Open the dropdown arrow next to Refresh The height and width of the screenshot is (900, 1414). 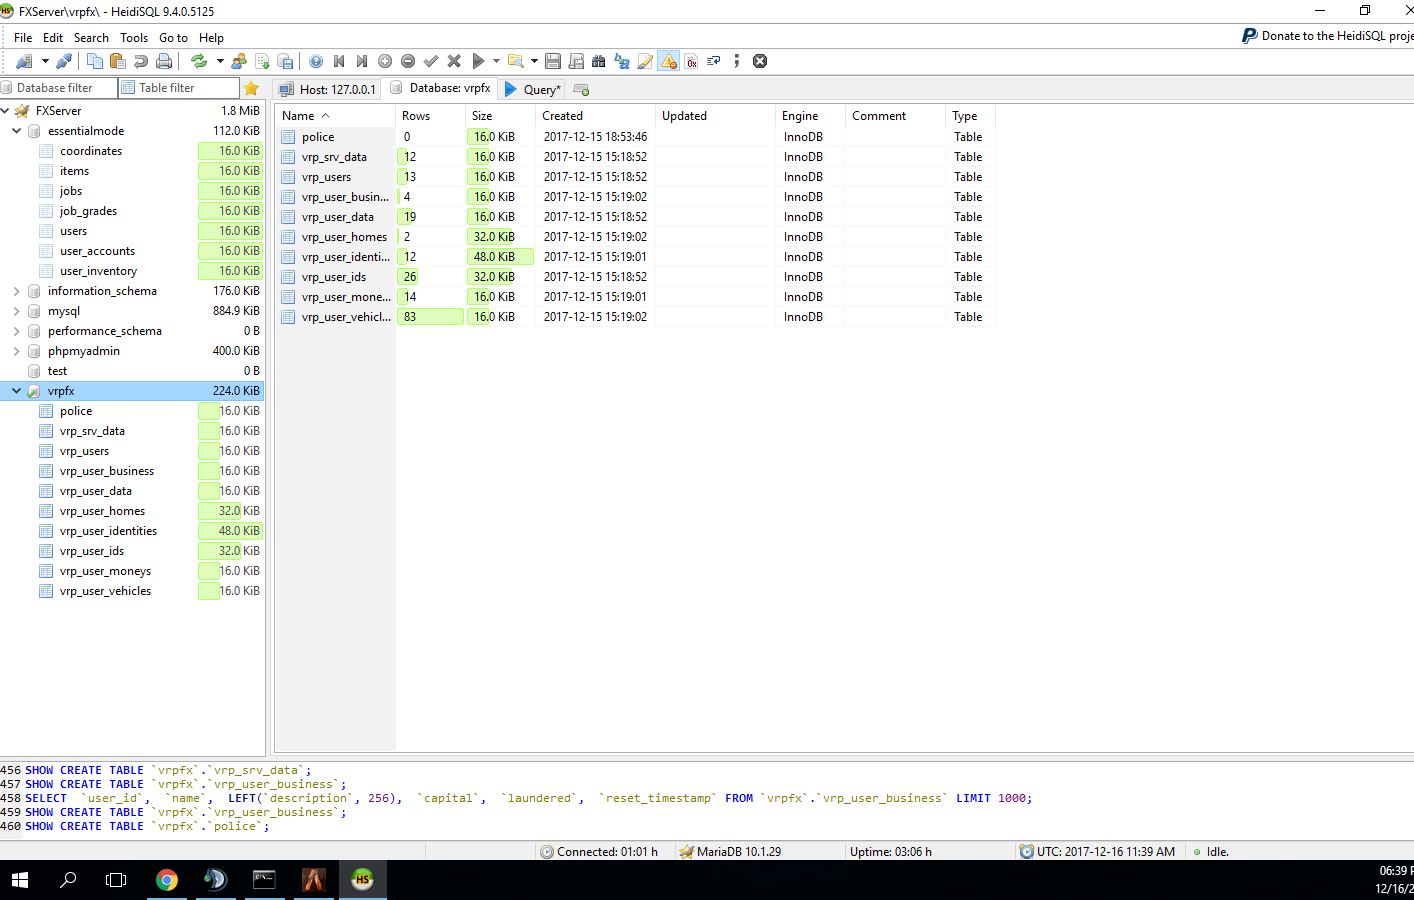click(220, 61)
